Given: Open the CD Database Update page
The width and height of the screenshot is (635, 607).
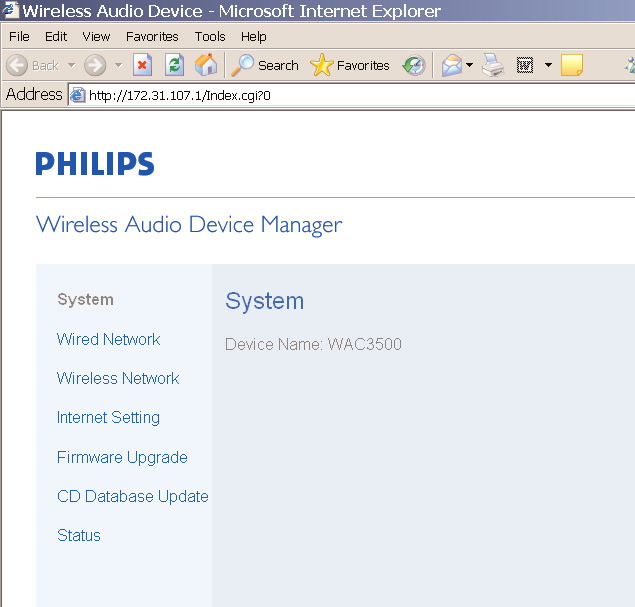Looking at the screenshot, I should pos(133,496).
